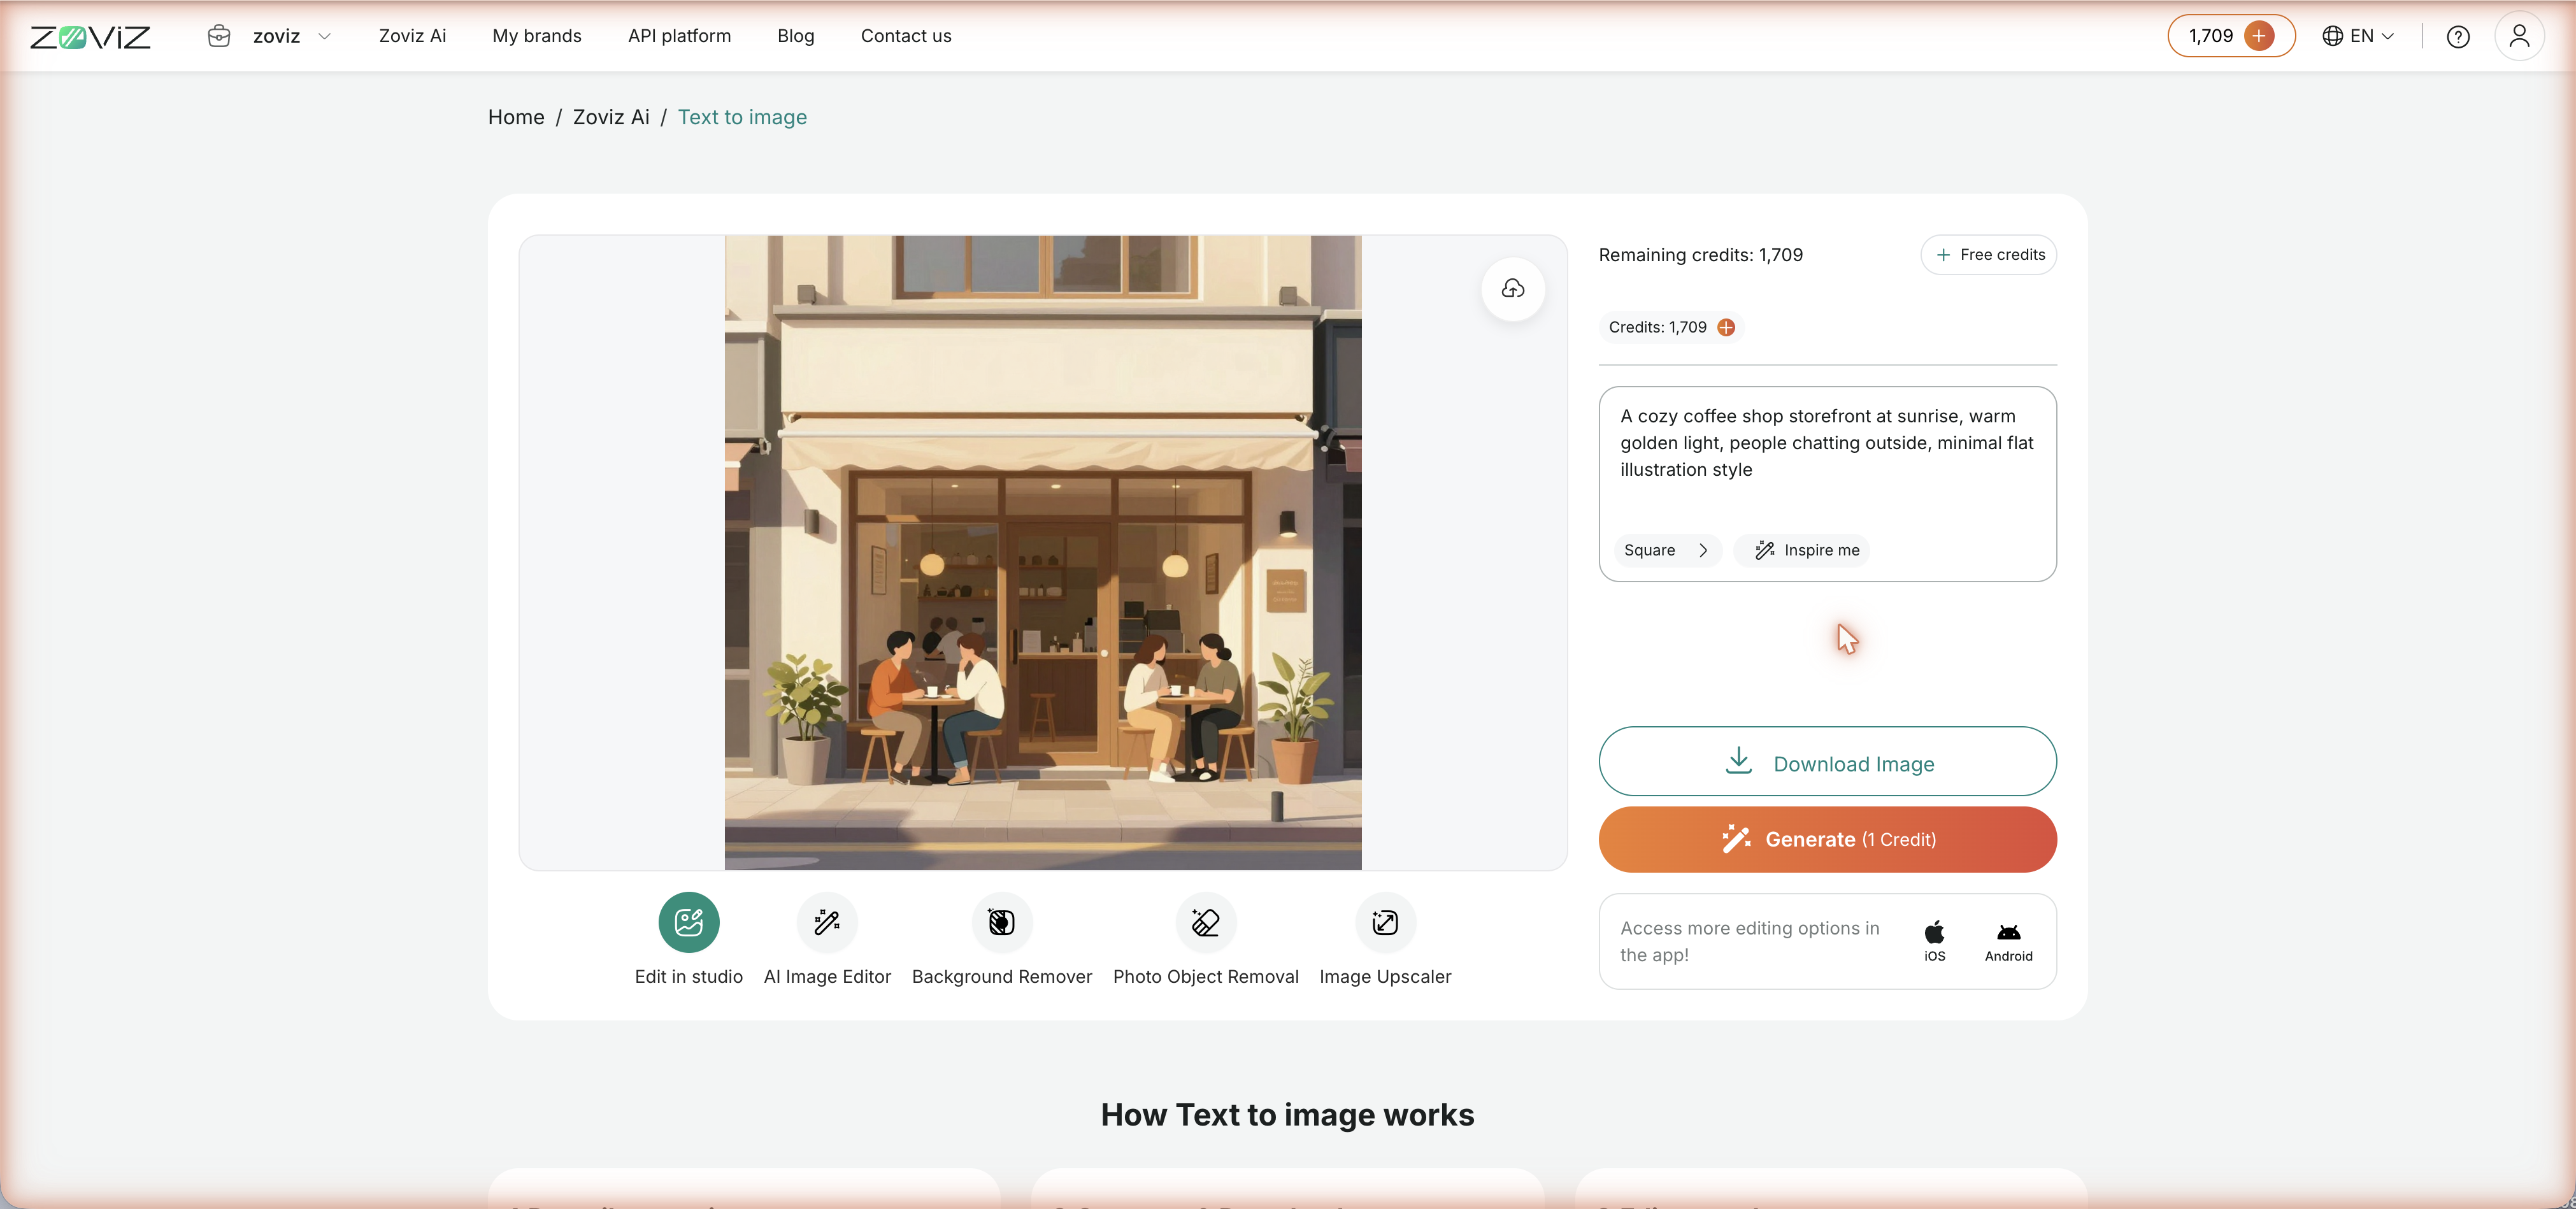This screenshot has width=2576, height=1209.
Task: Click the Photo Object Removal label
Action: coord(1206,977)
